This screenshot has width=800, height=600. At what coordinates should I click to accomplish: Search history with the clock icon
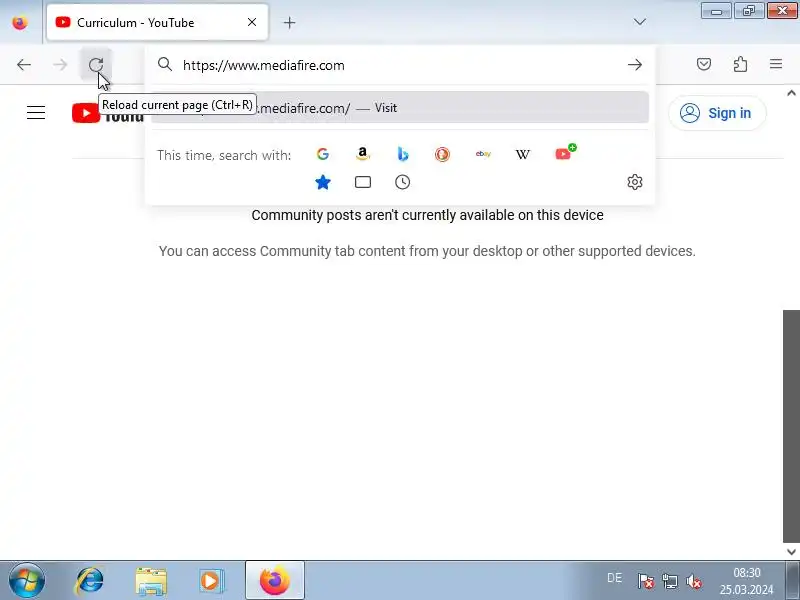click(403, 182)
